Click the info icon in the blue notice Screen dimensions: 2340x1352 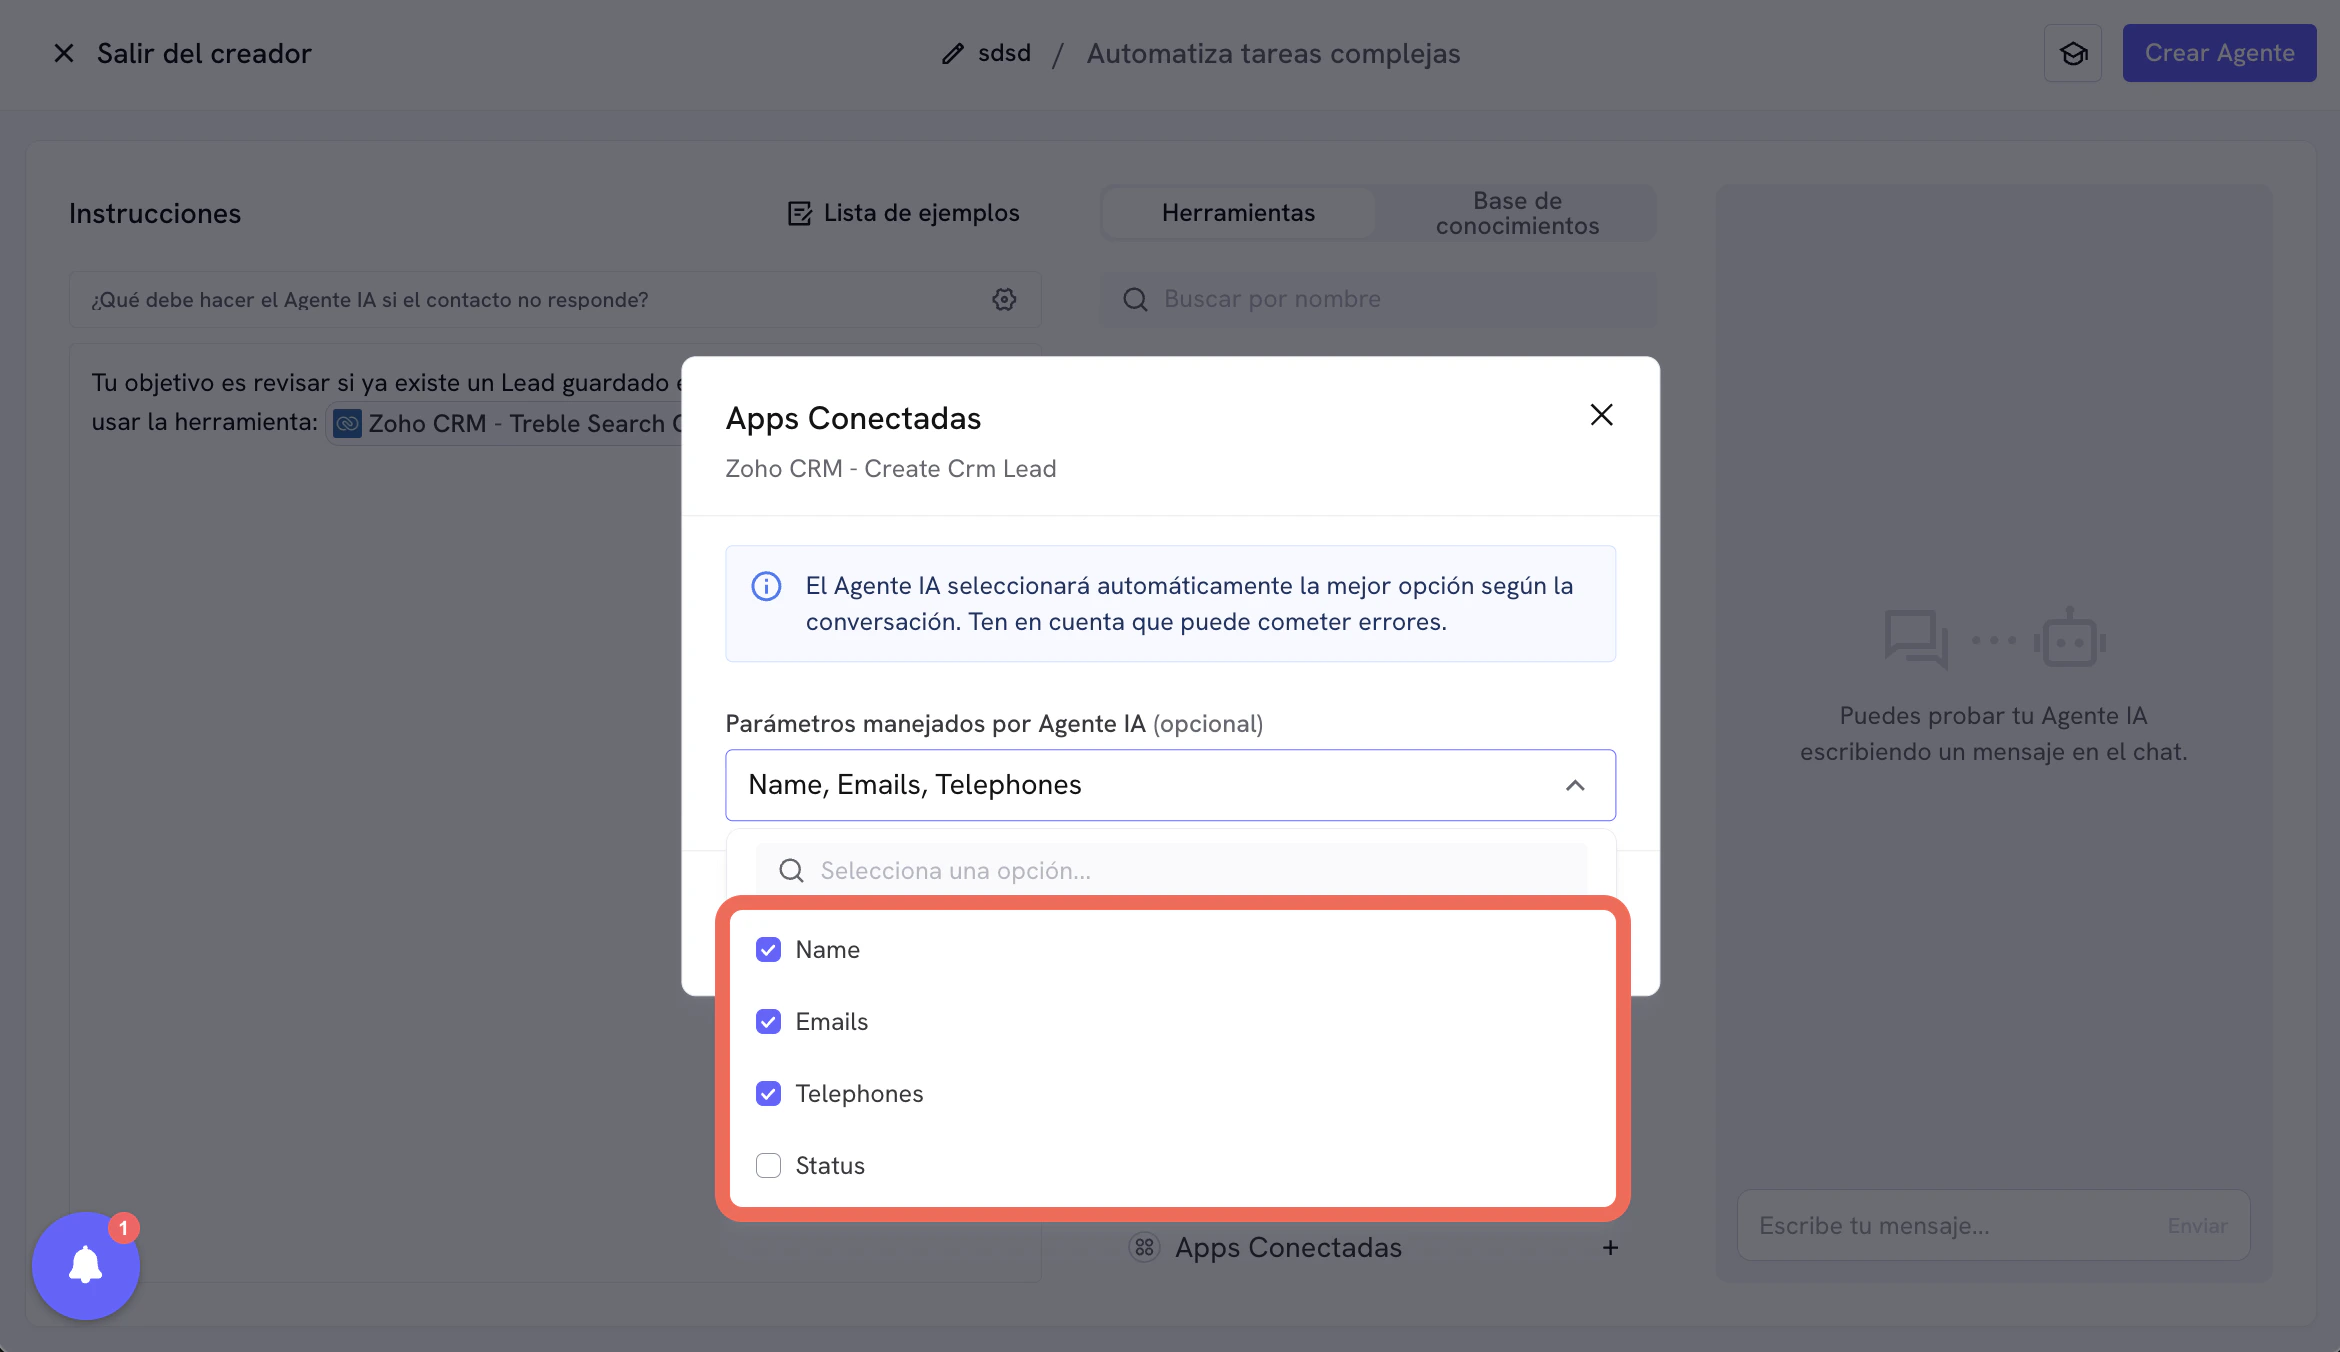coord(766,586)
